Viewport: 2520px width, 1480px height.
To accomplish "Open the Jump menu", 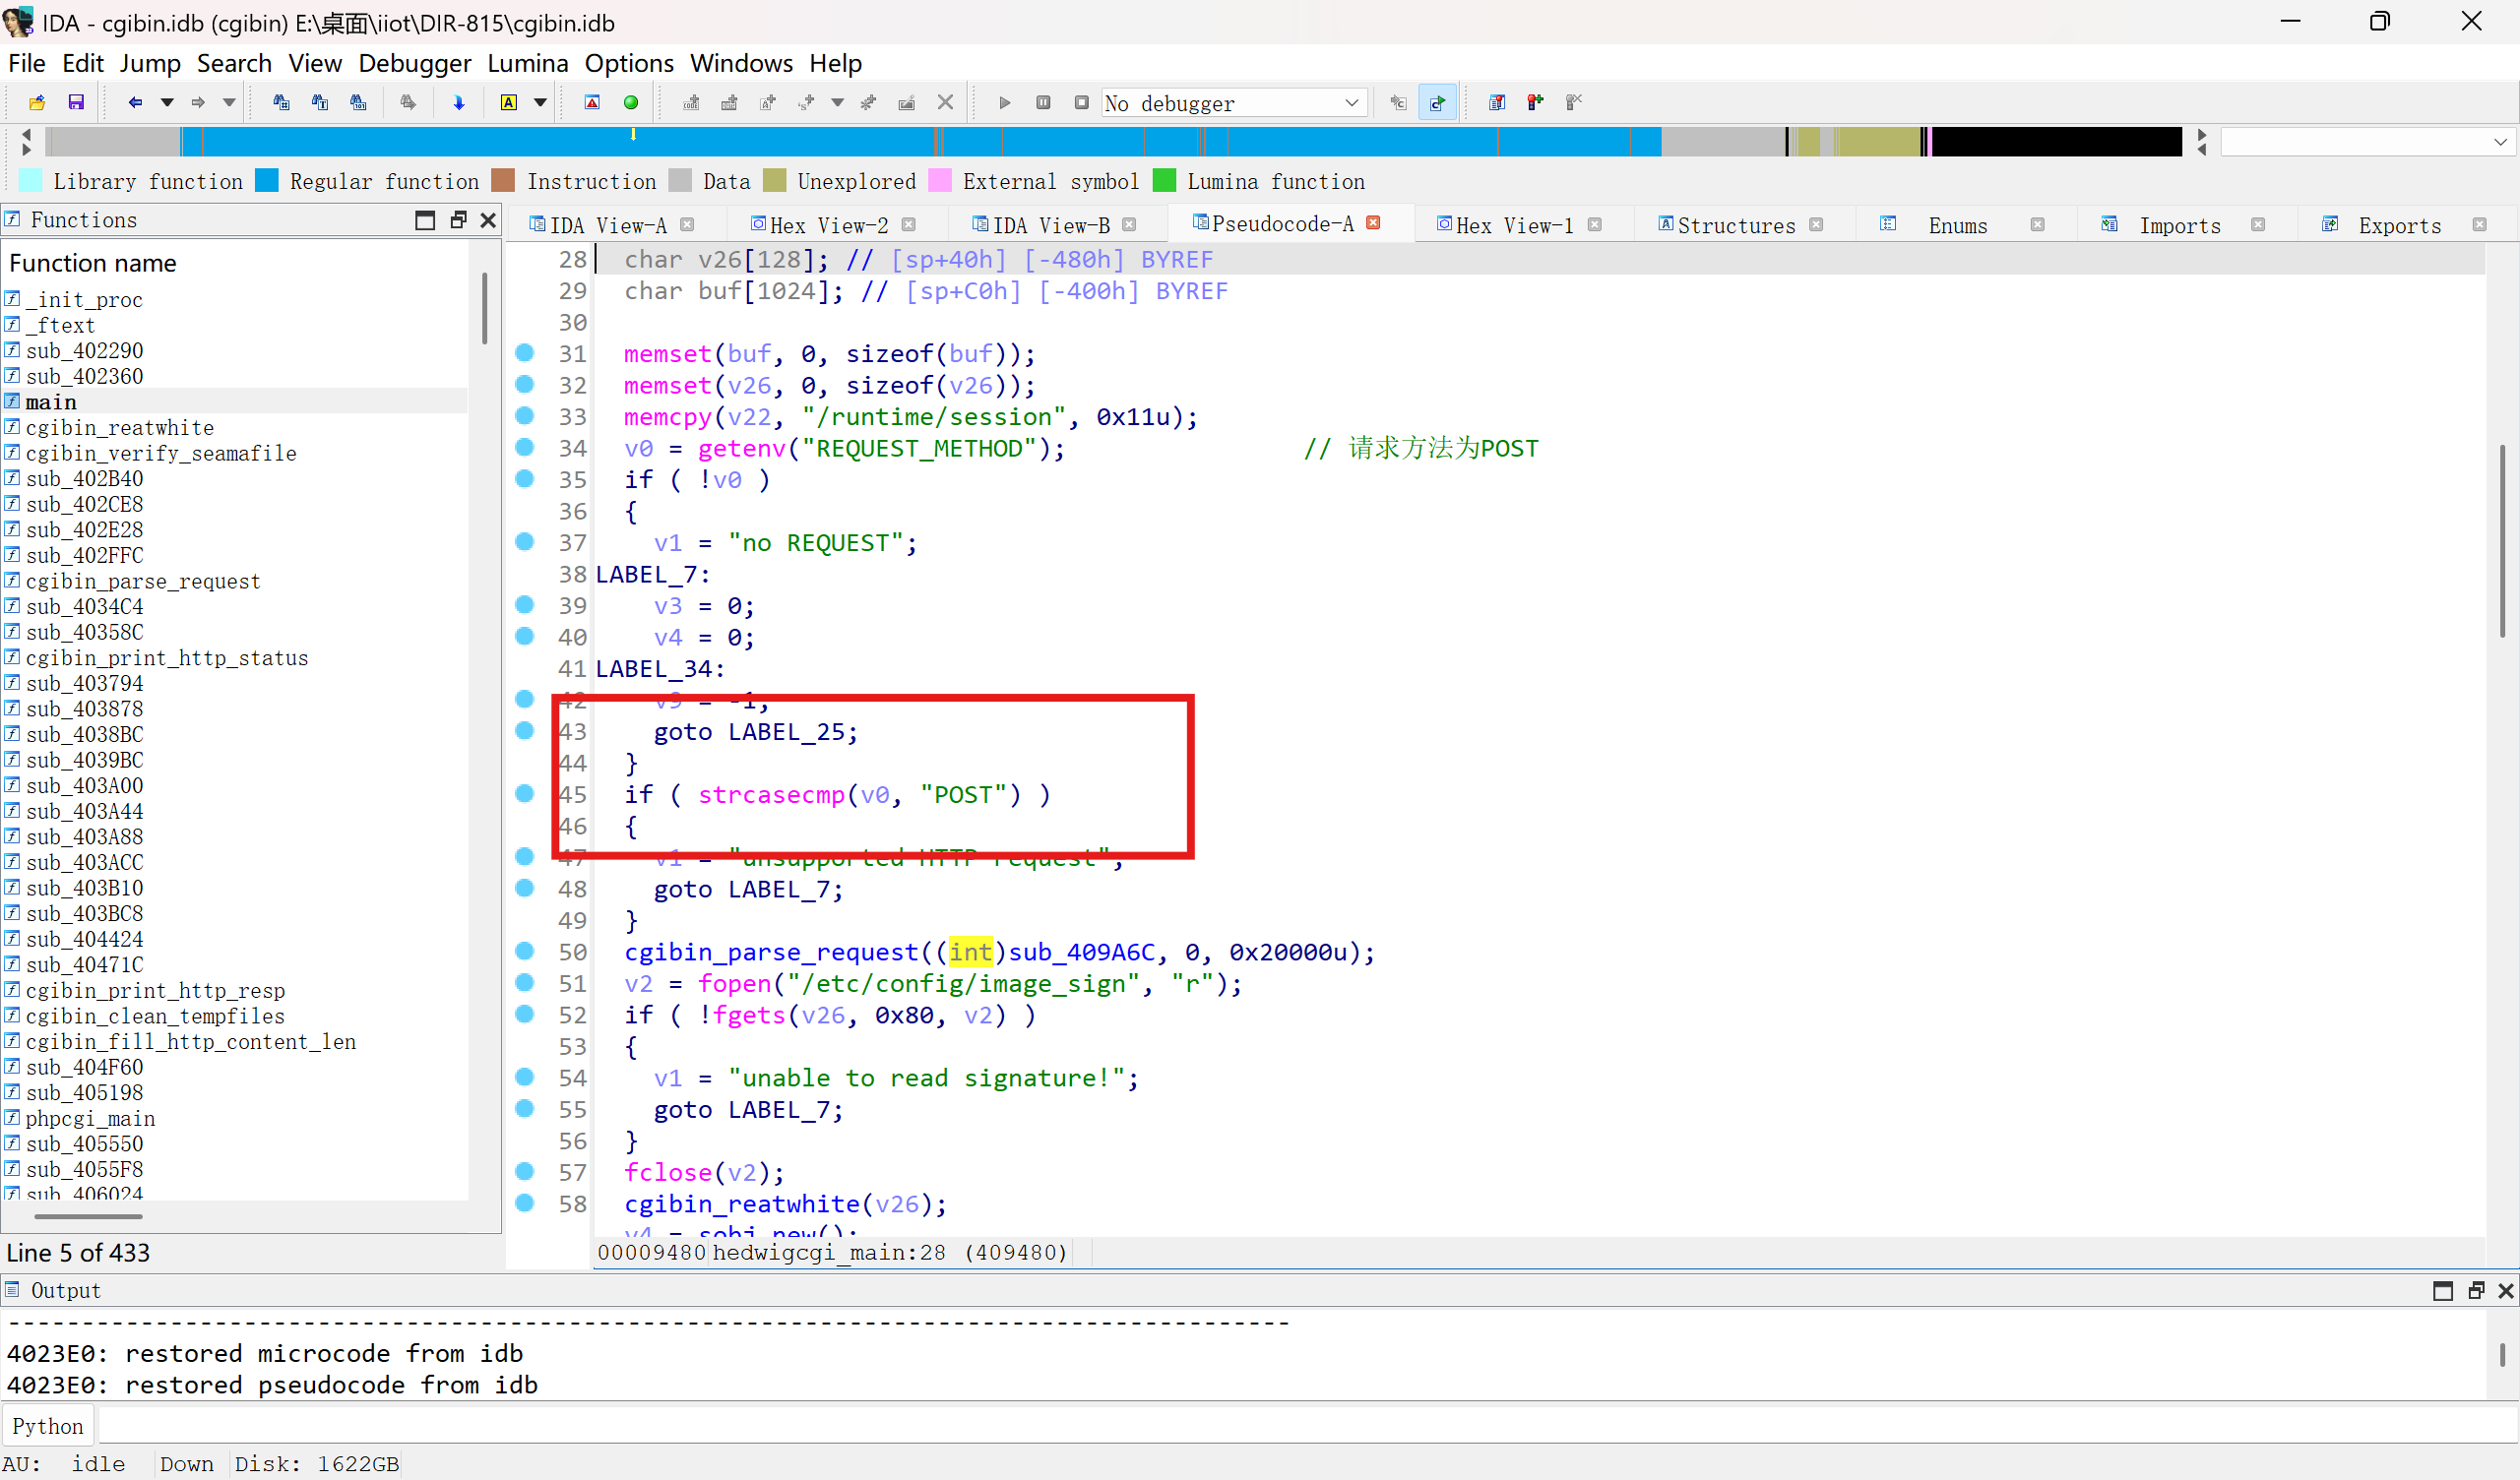I will [150, 63].
